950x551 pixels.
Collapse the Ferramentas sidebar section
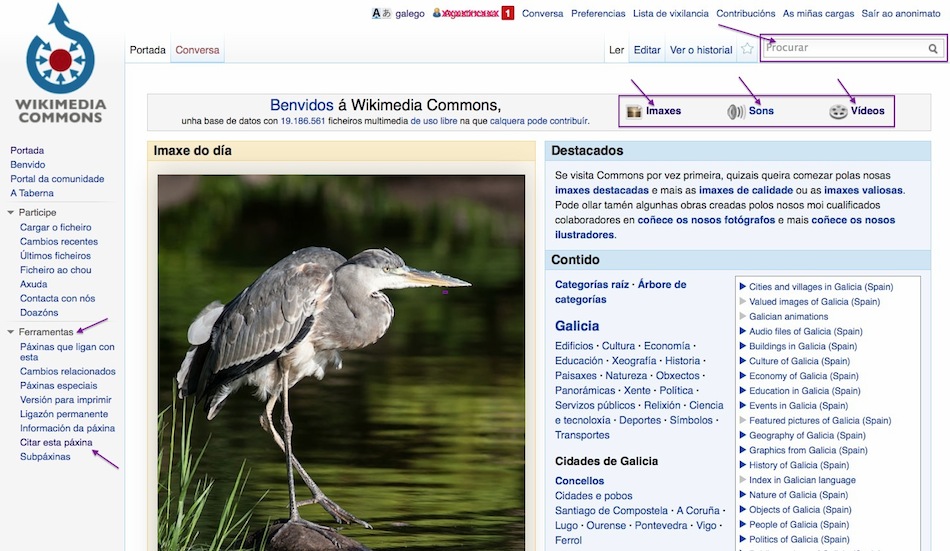pyautogui.click(x=11, y=332)
